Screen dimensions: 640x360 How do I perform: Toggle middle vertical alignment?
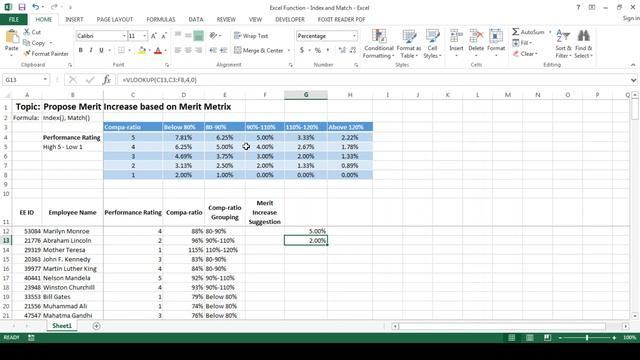coord(188,36)
